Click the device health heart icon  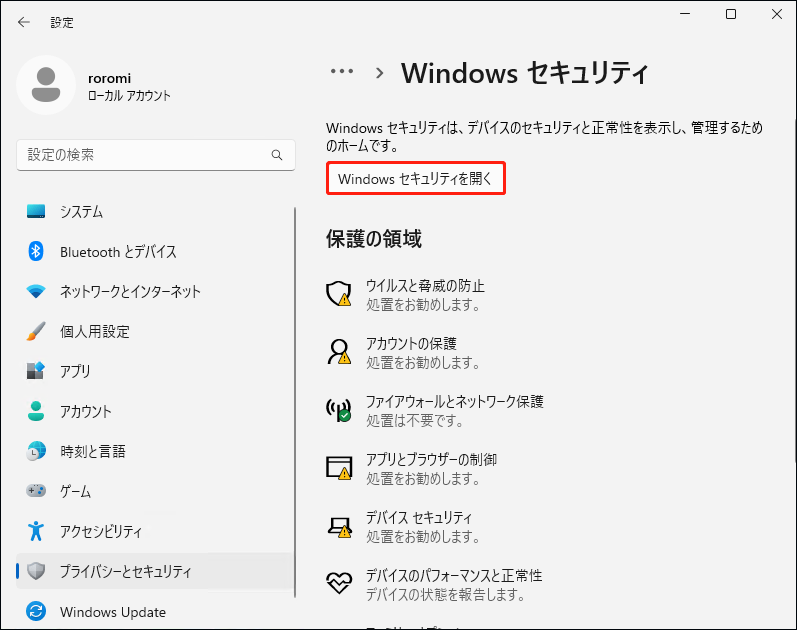(x=339, y=583)
